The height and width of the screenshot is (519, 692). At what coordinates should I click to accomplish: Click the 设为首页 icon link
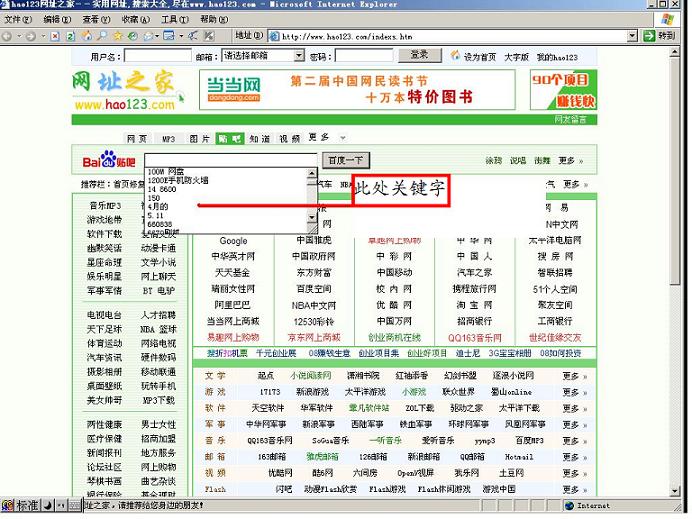tap(473, 57)
